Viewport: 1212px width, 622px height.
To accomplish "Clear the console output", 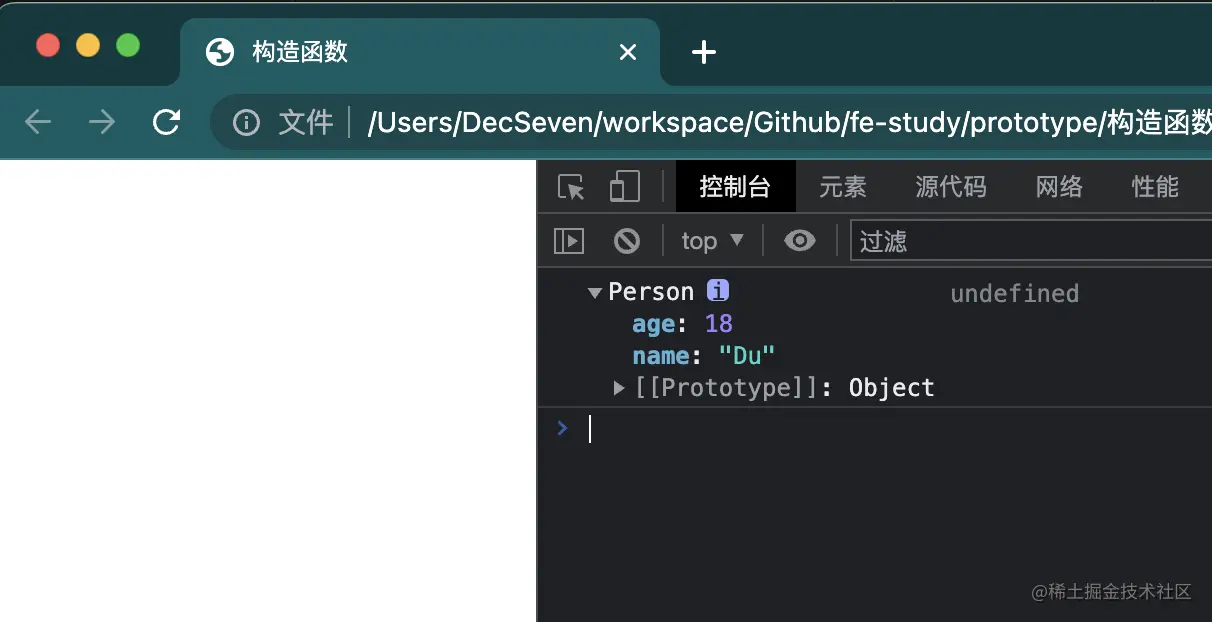I will click(627, 241).
